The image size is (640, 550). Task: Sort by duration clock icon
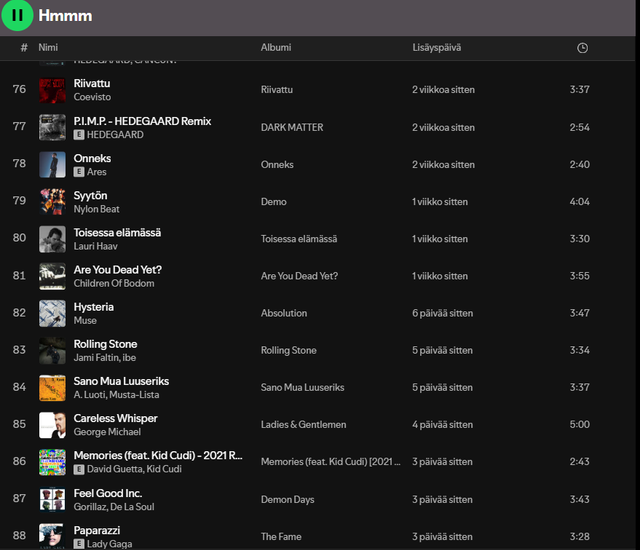click(x=582, y=48)
